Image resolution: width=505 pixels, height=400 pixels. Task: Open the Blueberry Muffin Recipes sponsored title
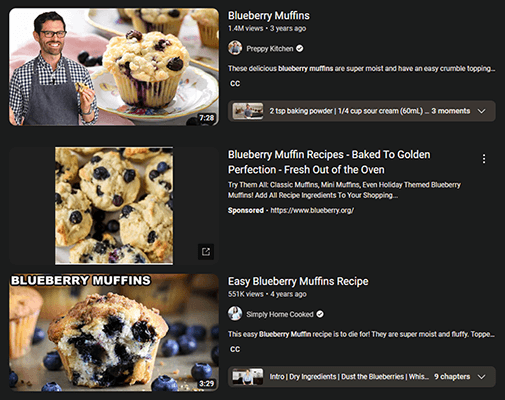329,162
